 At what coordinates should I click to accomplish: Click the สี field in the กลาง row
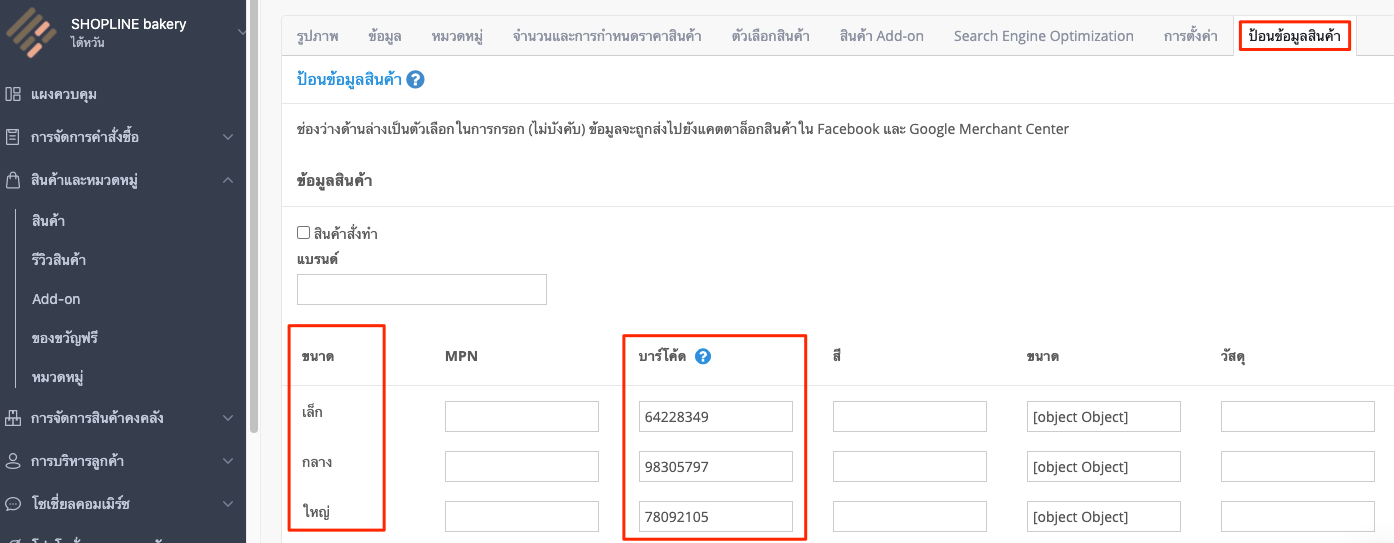coord(910,467)
